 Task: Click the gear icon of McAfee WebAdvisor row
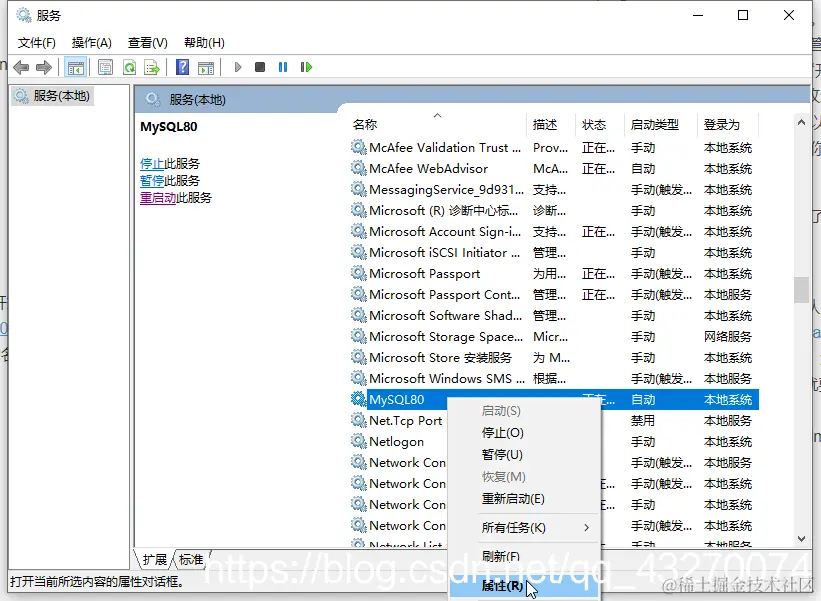coord(358,168)
